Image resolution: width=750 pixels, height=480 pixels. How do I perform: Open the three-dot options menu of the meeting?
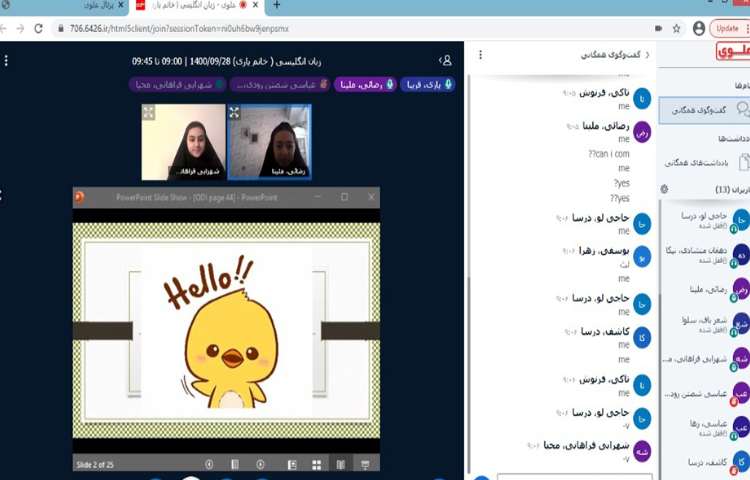pos(6,61)
